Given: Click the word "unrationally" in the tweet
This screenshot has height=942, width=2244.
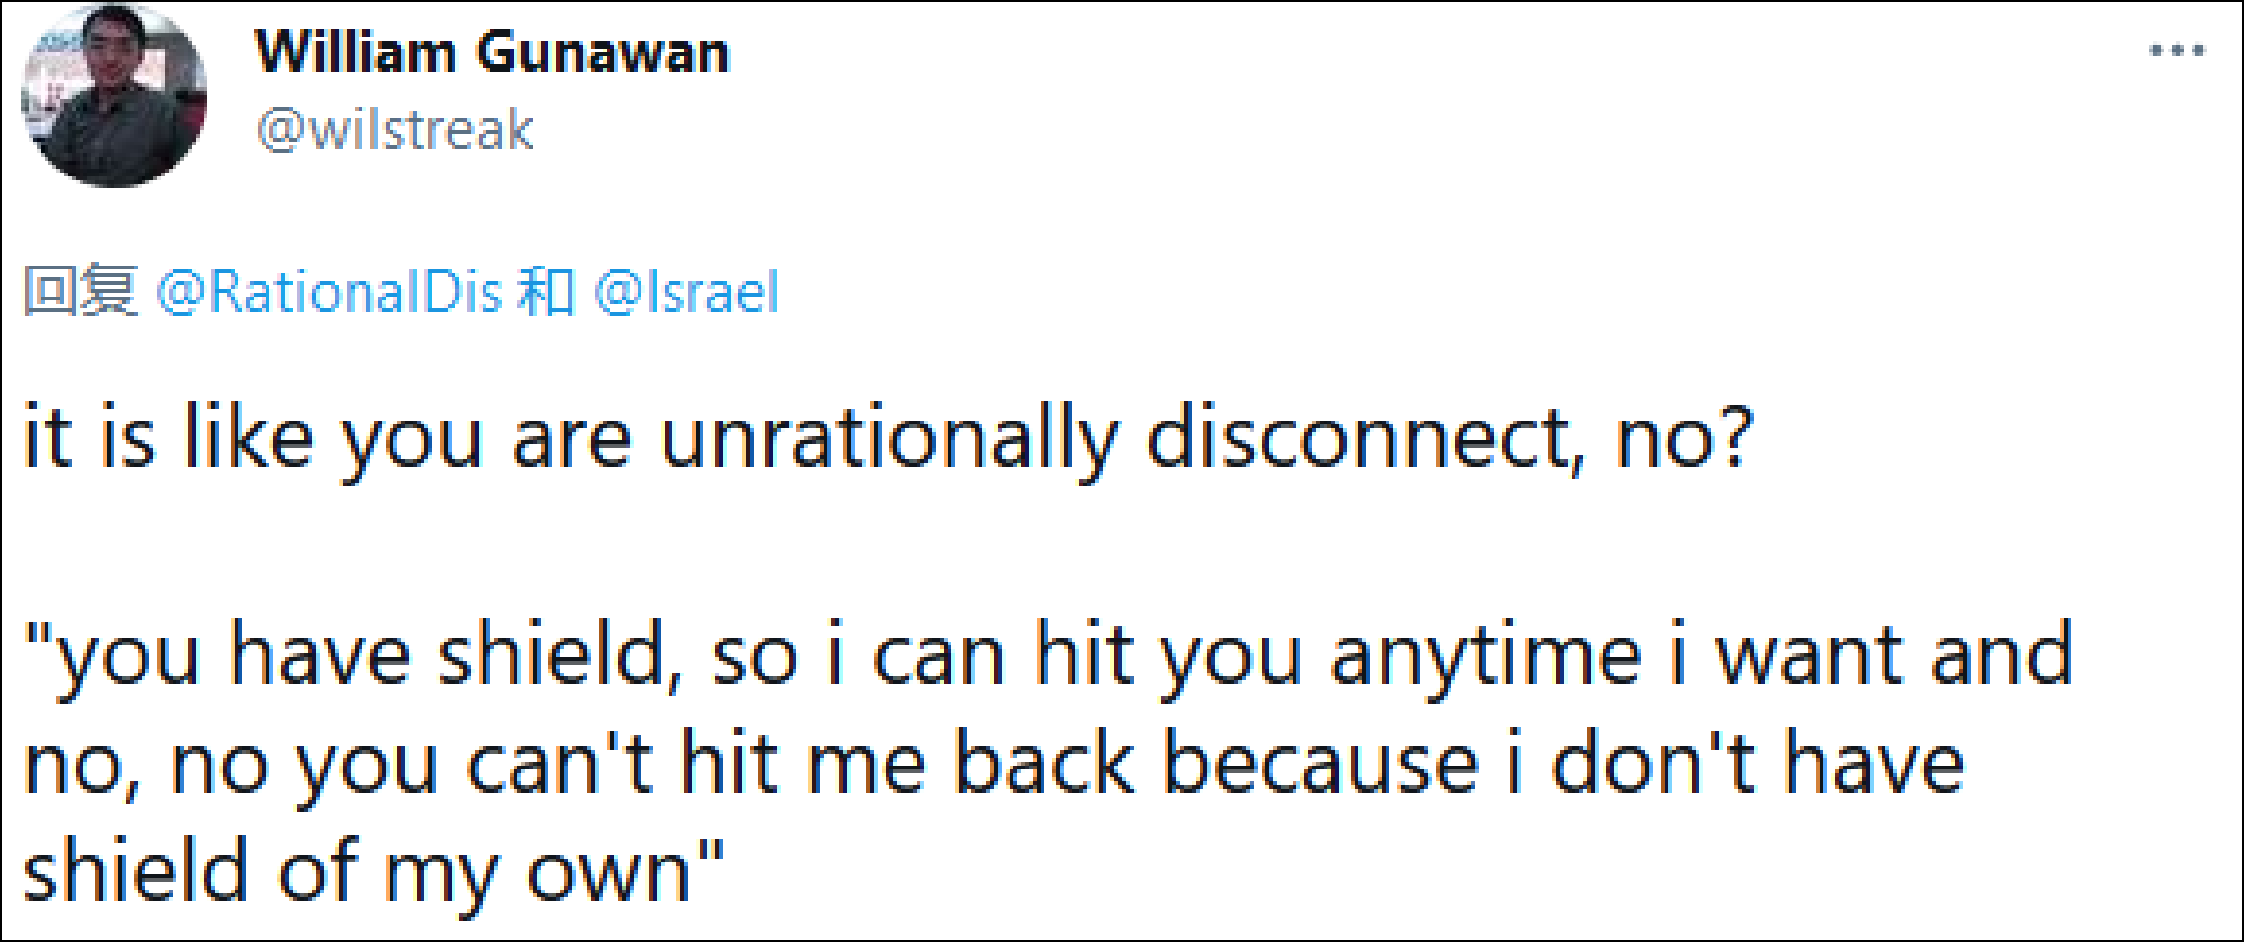Looking at the screenshot, I should point(888,438).
